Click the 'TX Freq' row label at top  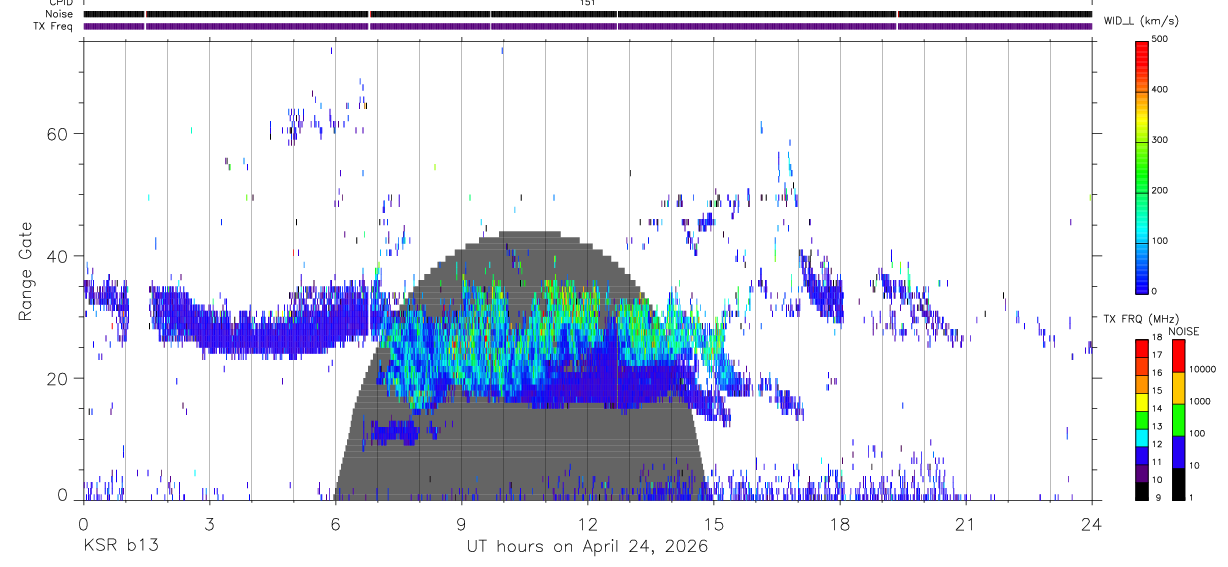pos(54,26)
